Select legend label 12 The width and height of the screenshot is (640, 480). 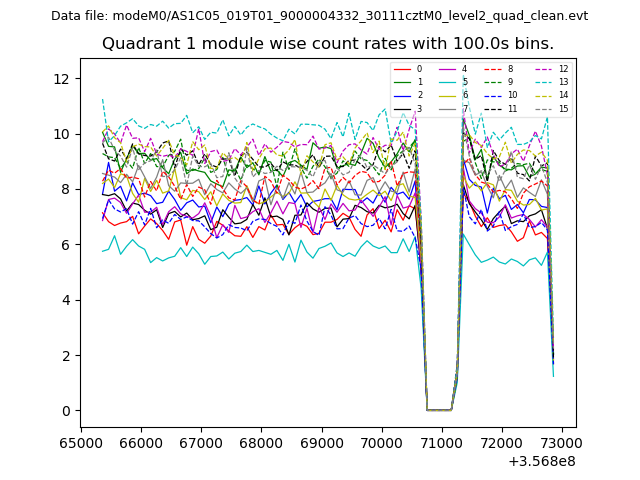(564, 69)
